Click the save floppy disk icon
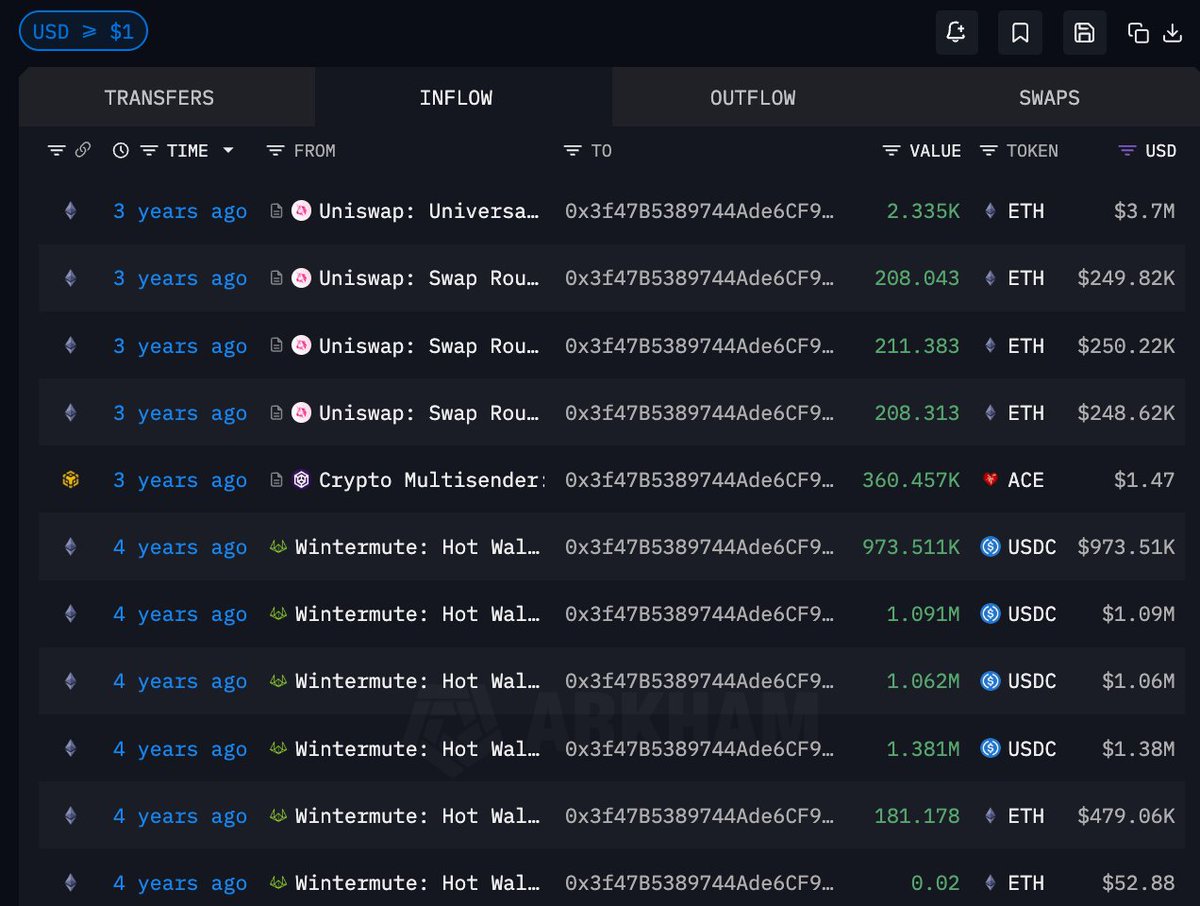The width and height of the screenshot is (1200, 906). click(1084, 33)
